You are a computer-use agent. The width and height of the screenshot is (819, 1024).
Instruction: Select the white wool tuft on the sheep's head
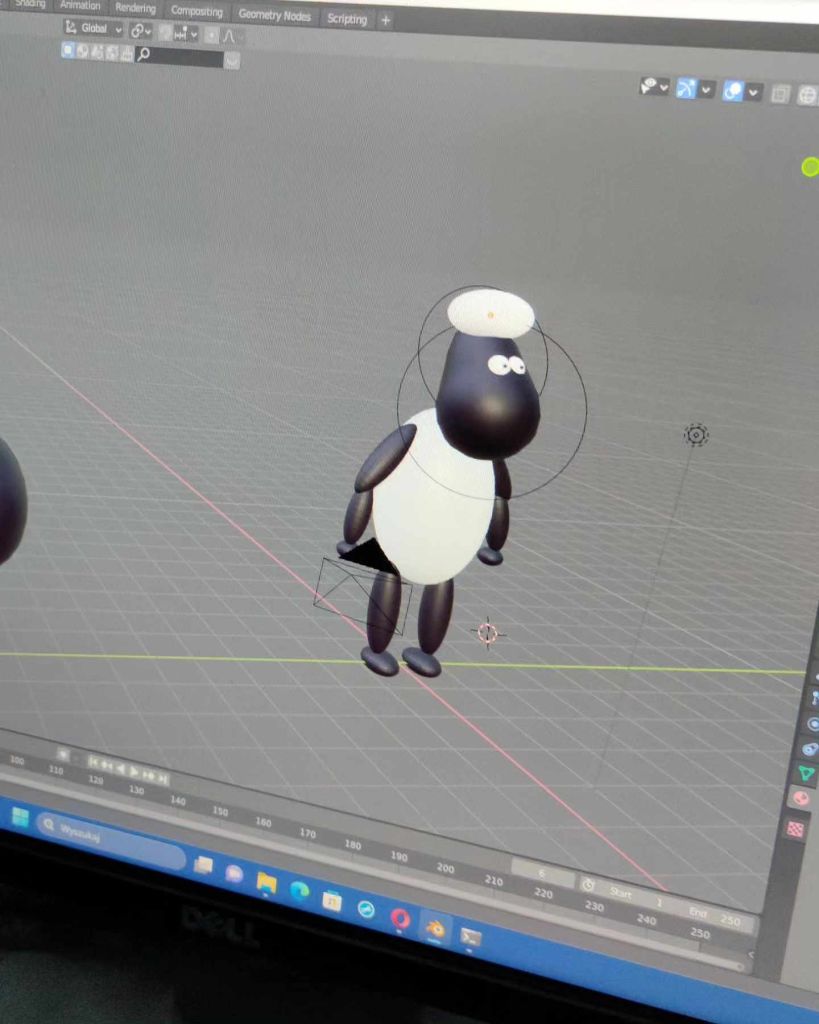coord(490,314)
